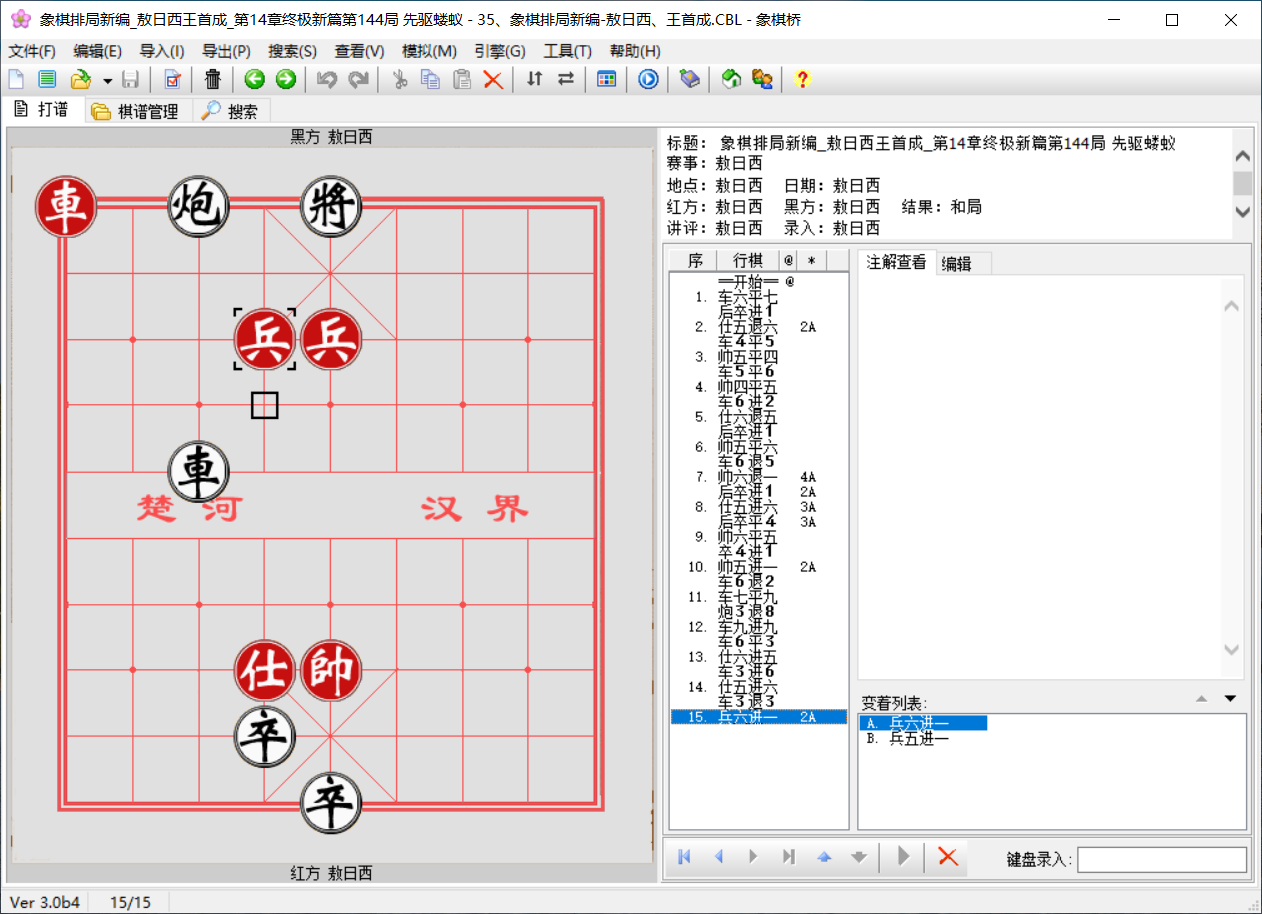This screenshot has width=1262, height=914.
Task: Click the black downward variation list arrow
Action: pyautogui.click(x=1231, y=698)
